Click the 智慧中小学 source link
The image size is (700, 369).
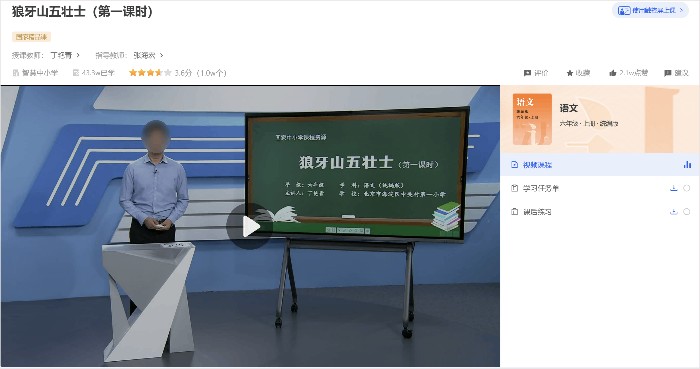pos(40,73)
